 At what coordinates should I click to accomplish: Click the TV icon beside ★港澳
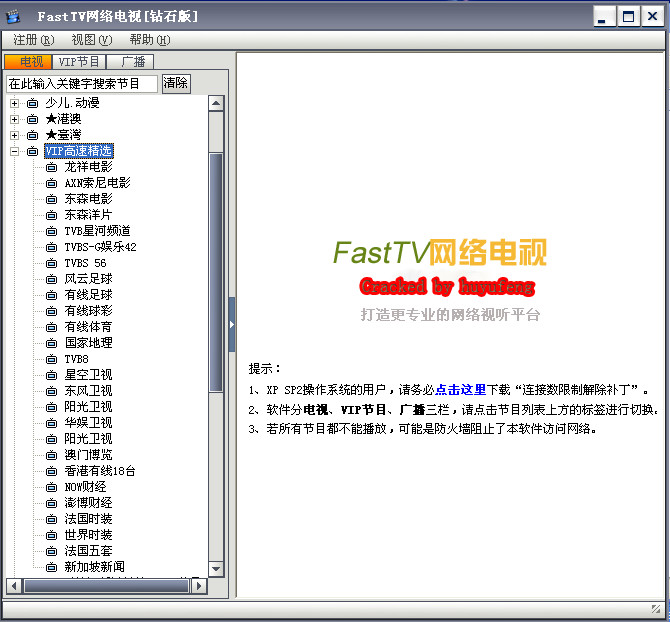(x=32, y=119)
